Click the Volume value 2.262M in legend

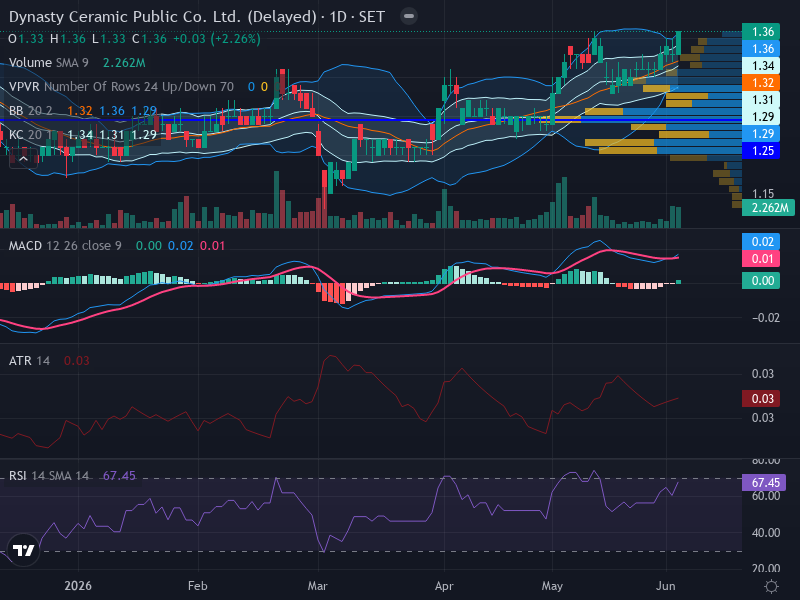124,63
